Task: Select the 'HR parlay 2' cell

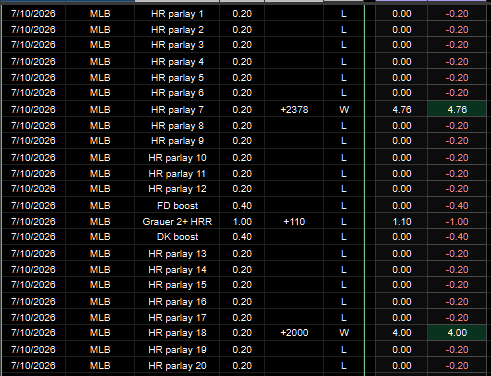Action: [x=177, y=30]
